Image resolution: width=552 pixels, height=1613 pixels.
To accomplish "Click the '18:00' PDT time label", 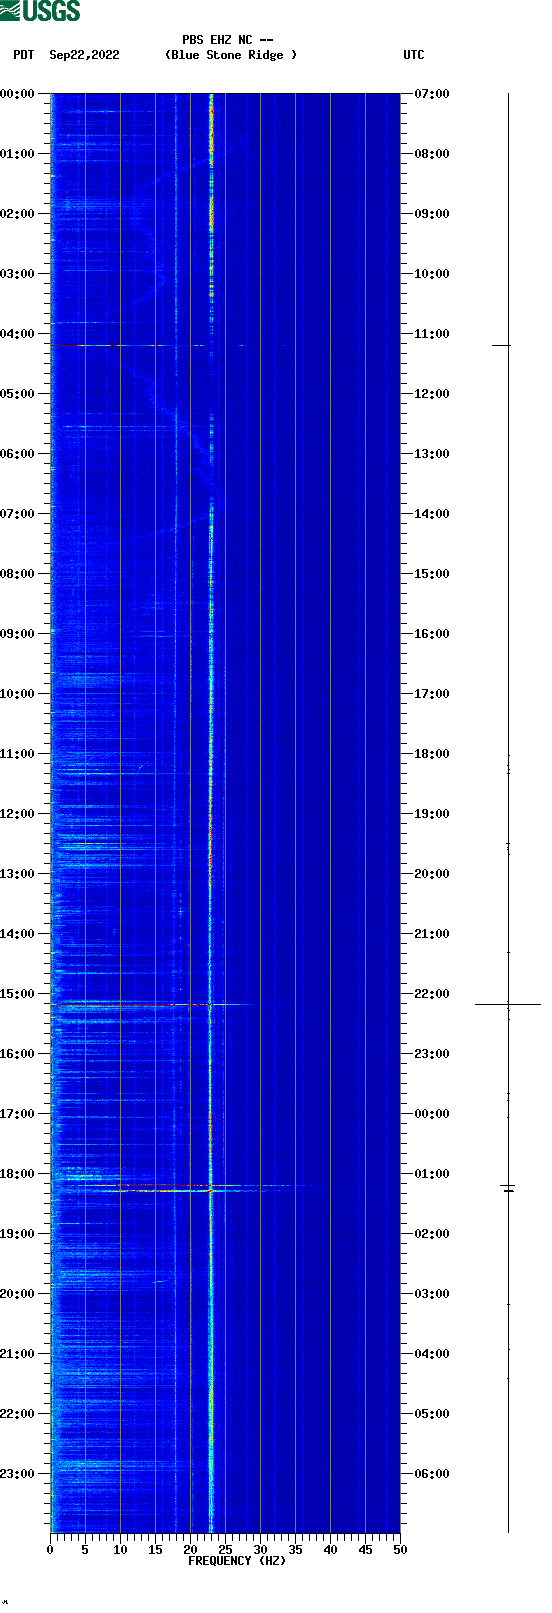I will coord(18,1174).
